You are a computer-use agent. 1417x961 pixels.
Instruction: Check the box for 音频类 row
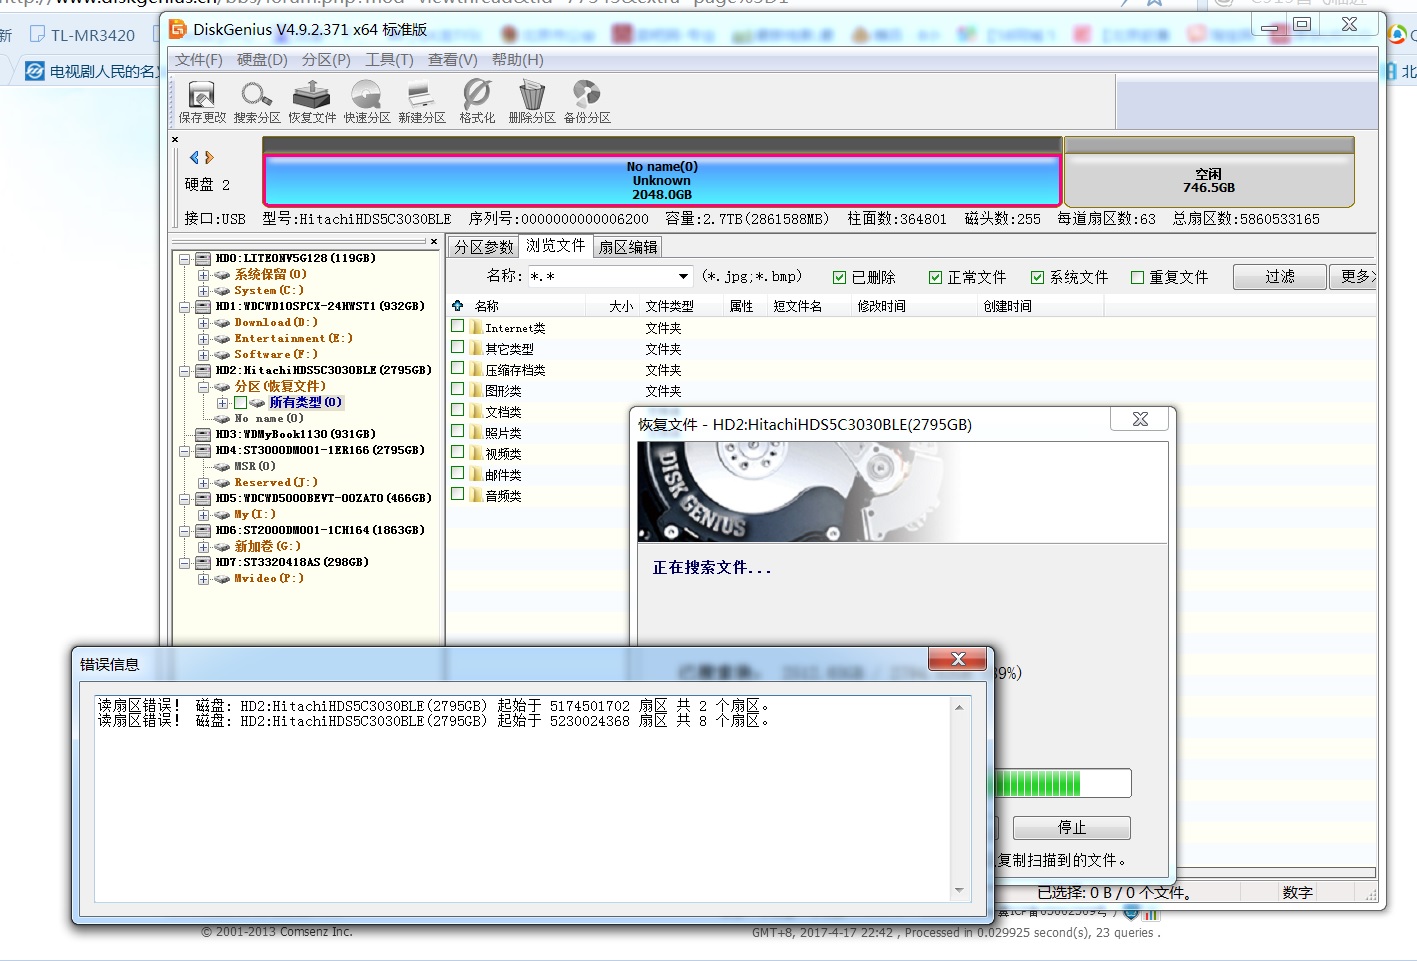[458, 494]
